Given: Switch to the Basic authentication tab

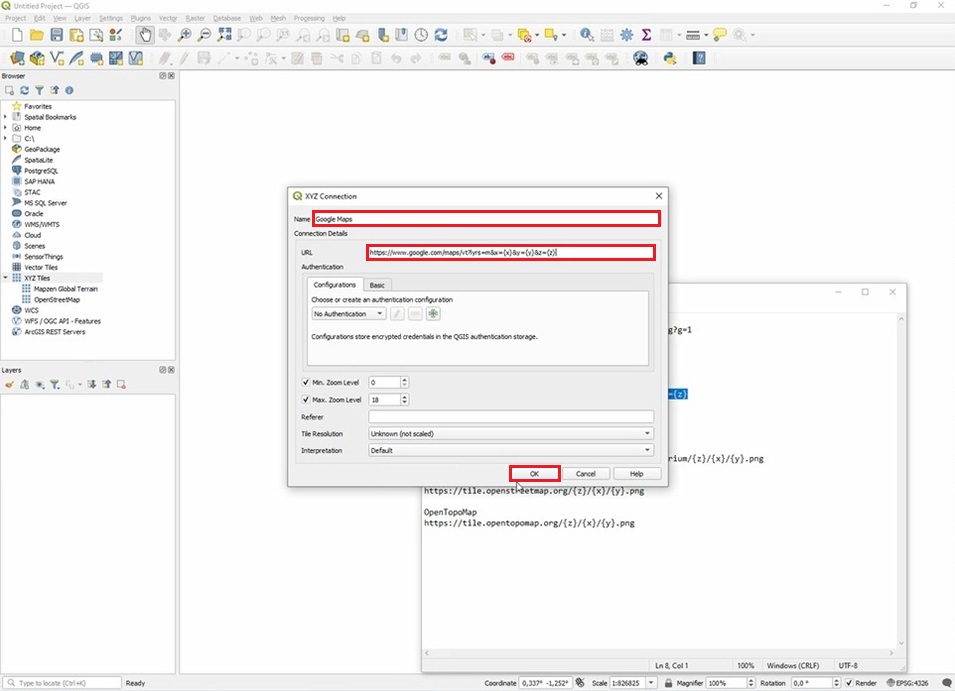Looking at the screenshot, I should [377, 285].
